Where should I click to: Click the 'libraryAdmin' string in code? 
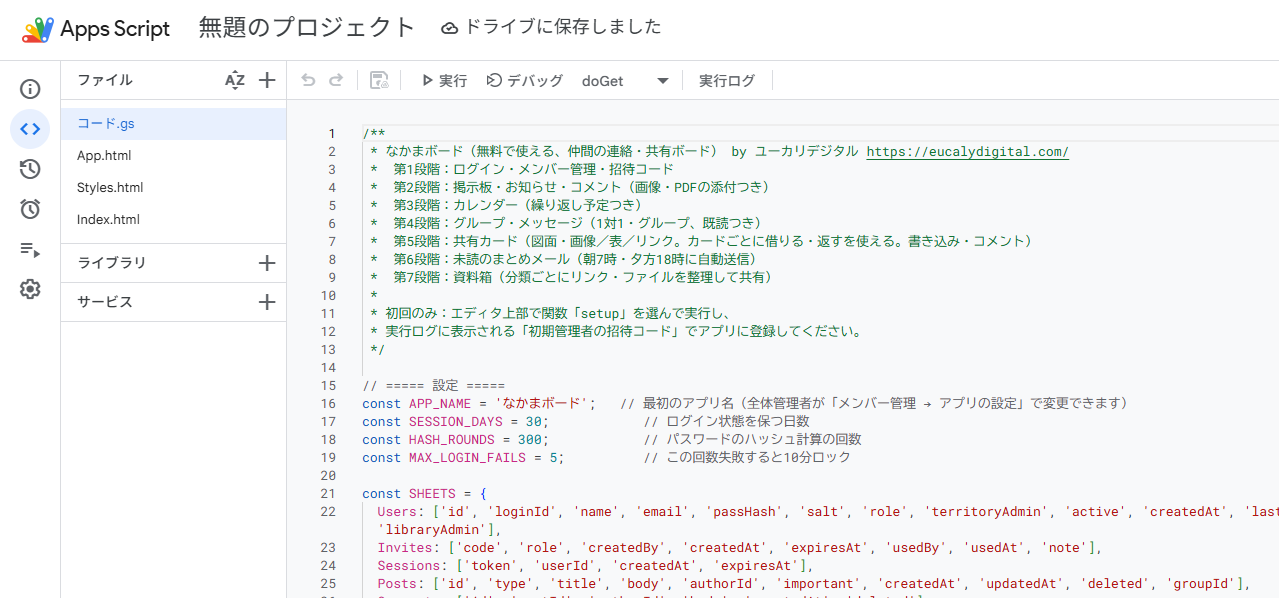click(432, 530)
